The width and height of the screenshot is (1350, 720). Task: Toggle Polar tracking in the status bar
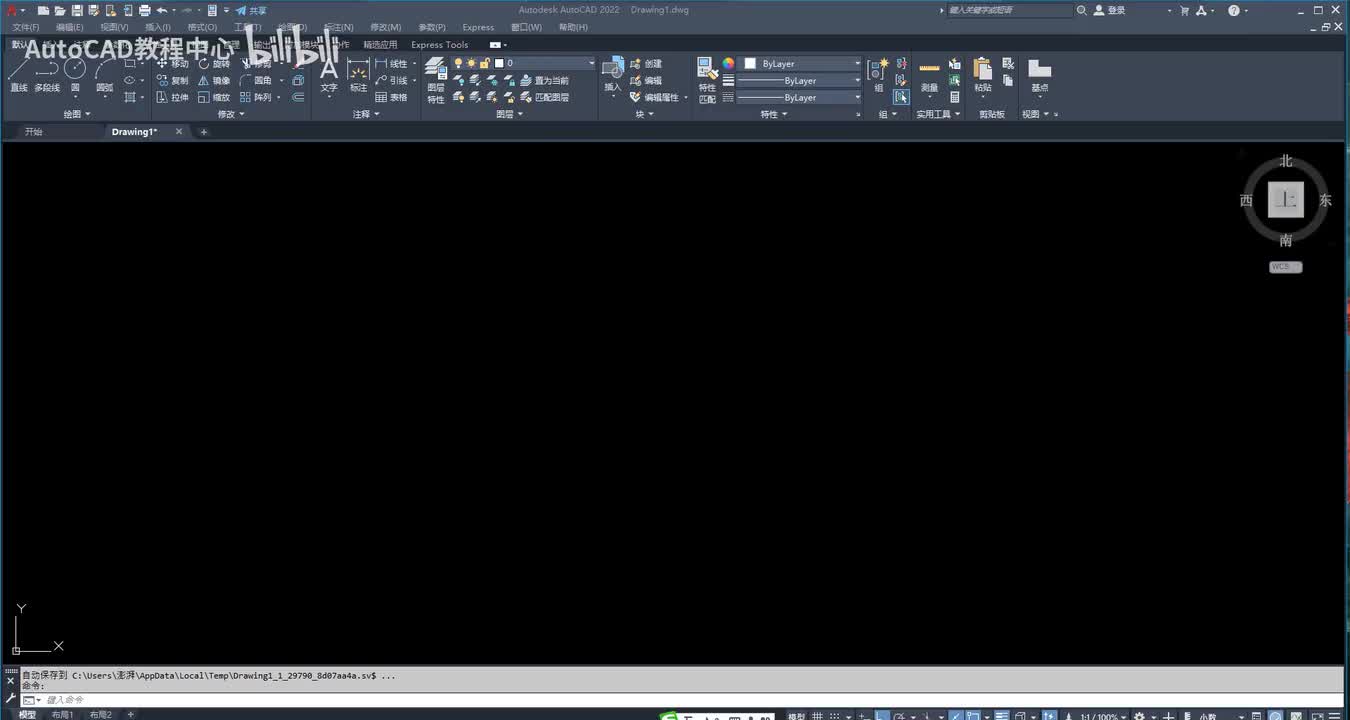coord(900,716)
